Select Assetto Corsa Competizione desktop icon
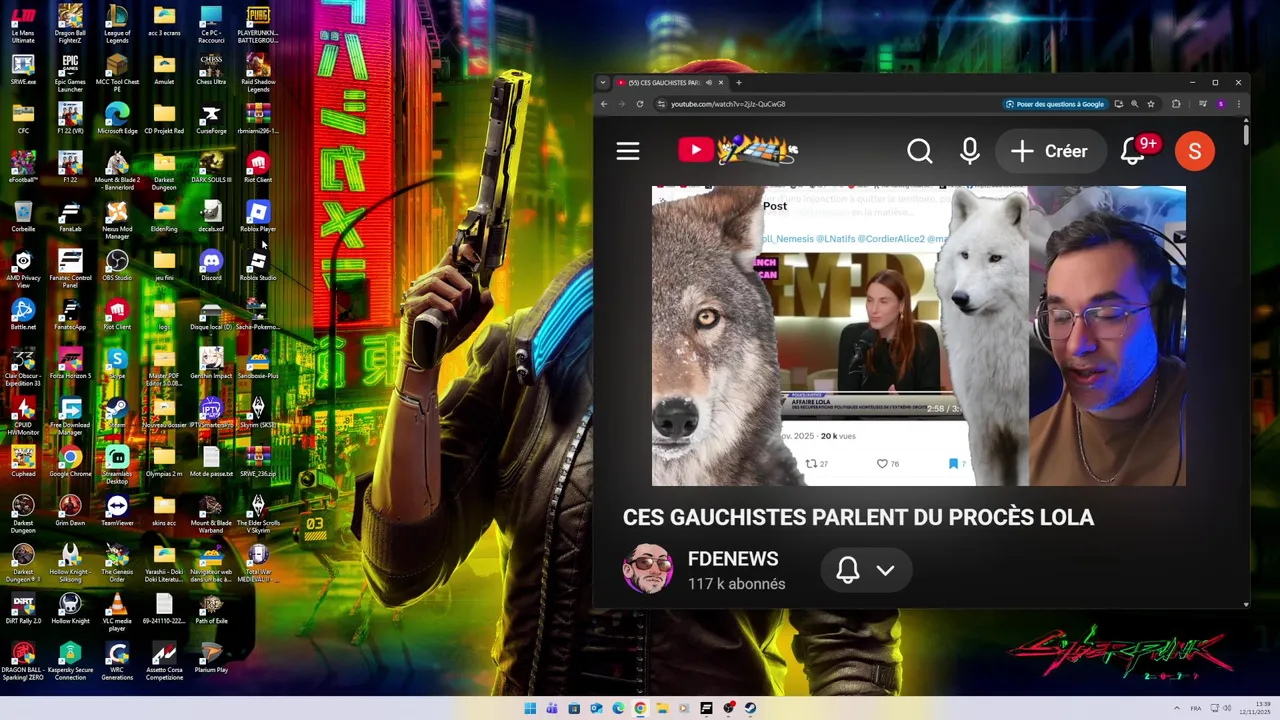This screenshot has height=720, width=1280. click(x=164, y=662)
